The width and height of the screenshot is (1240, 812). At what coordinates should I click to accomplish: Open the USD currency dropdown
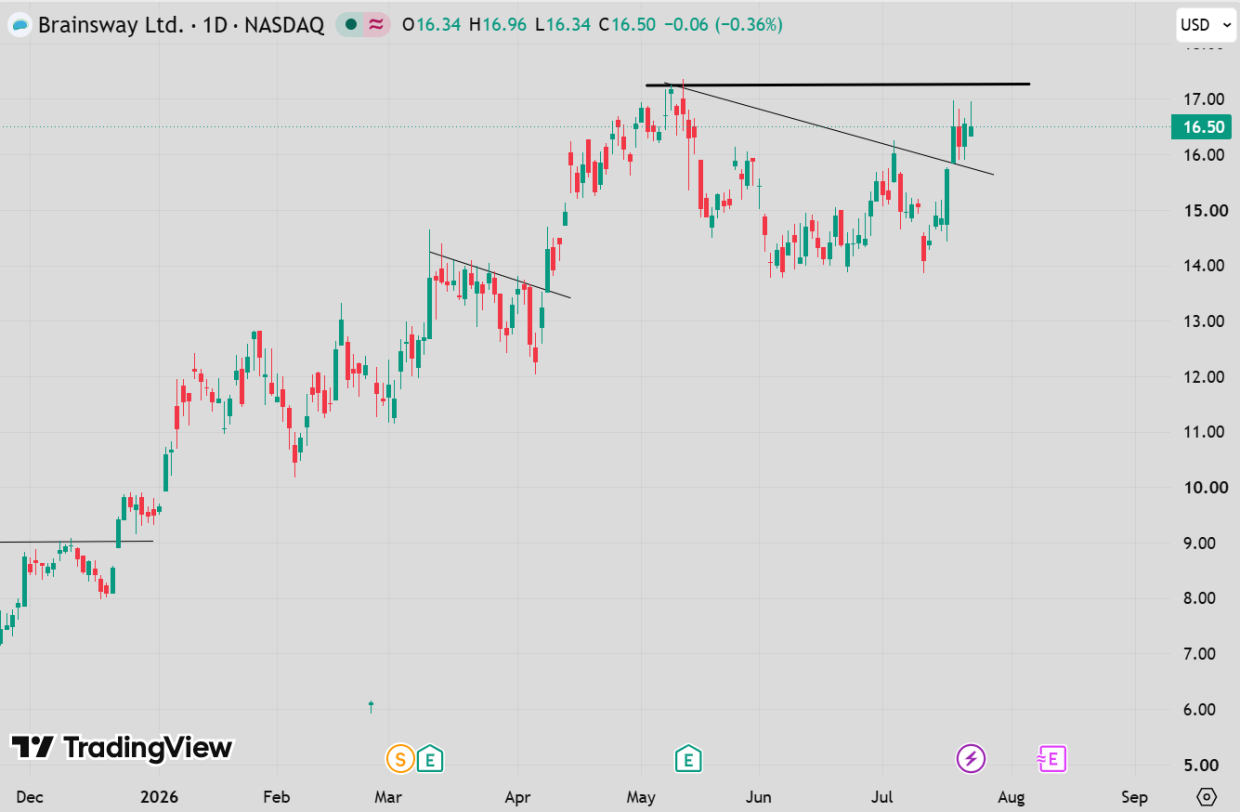click(1205, 25)
